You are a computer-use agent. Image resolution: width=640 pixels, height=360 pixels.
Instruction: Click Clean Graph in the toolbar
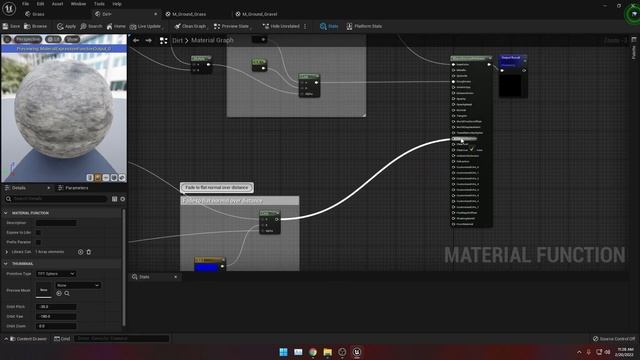click(190, 26)
